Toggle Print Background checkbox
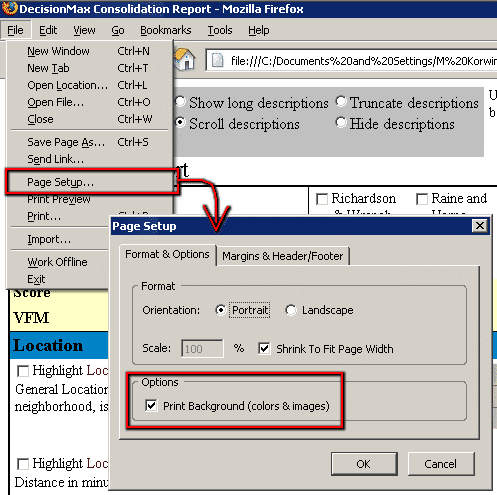Image resolution: width=497 pixels, height=495 pixels. click(151, 405)
